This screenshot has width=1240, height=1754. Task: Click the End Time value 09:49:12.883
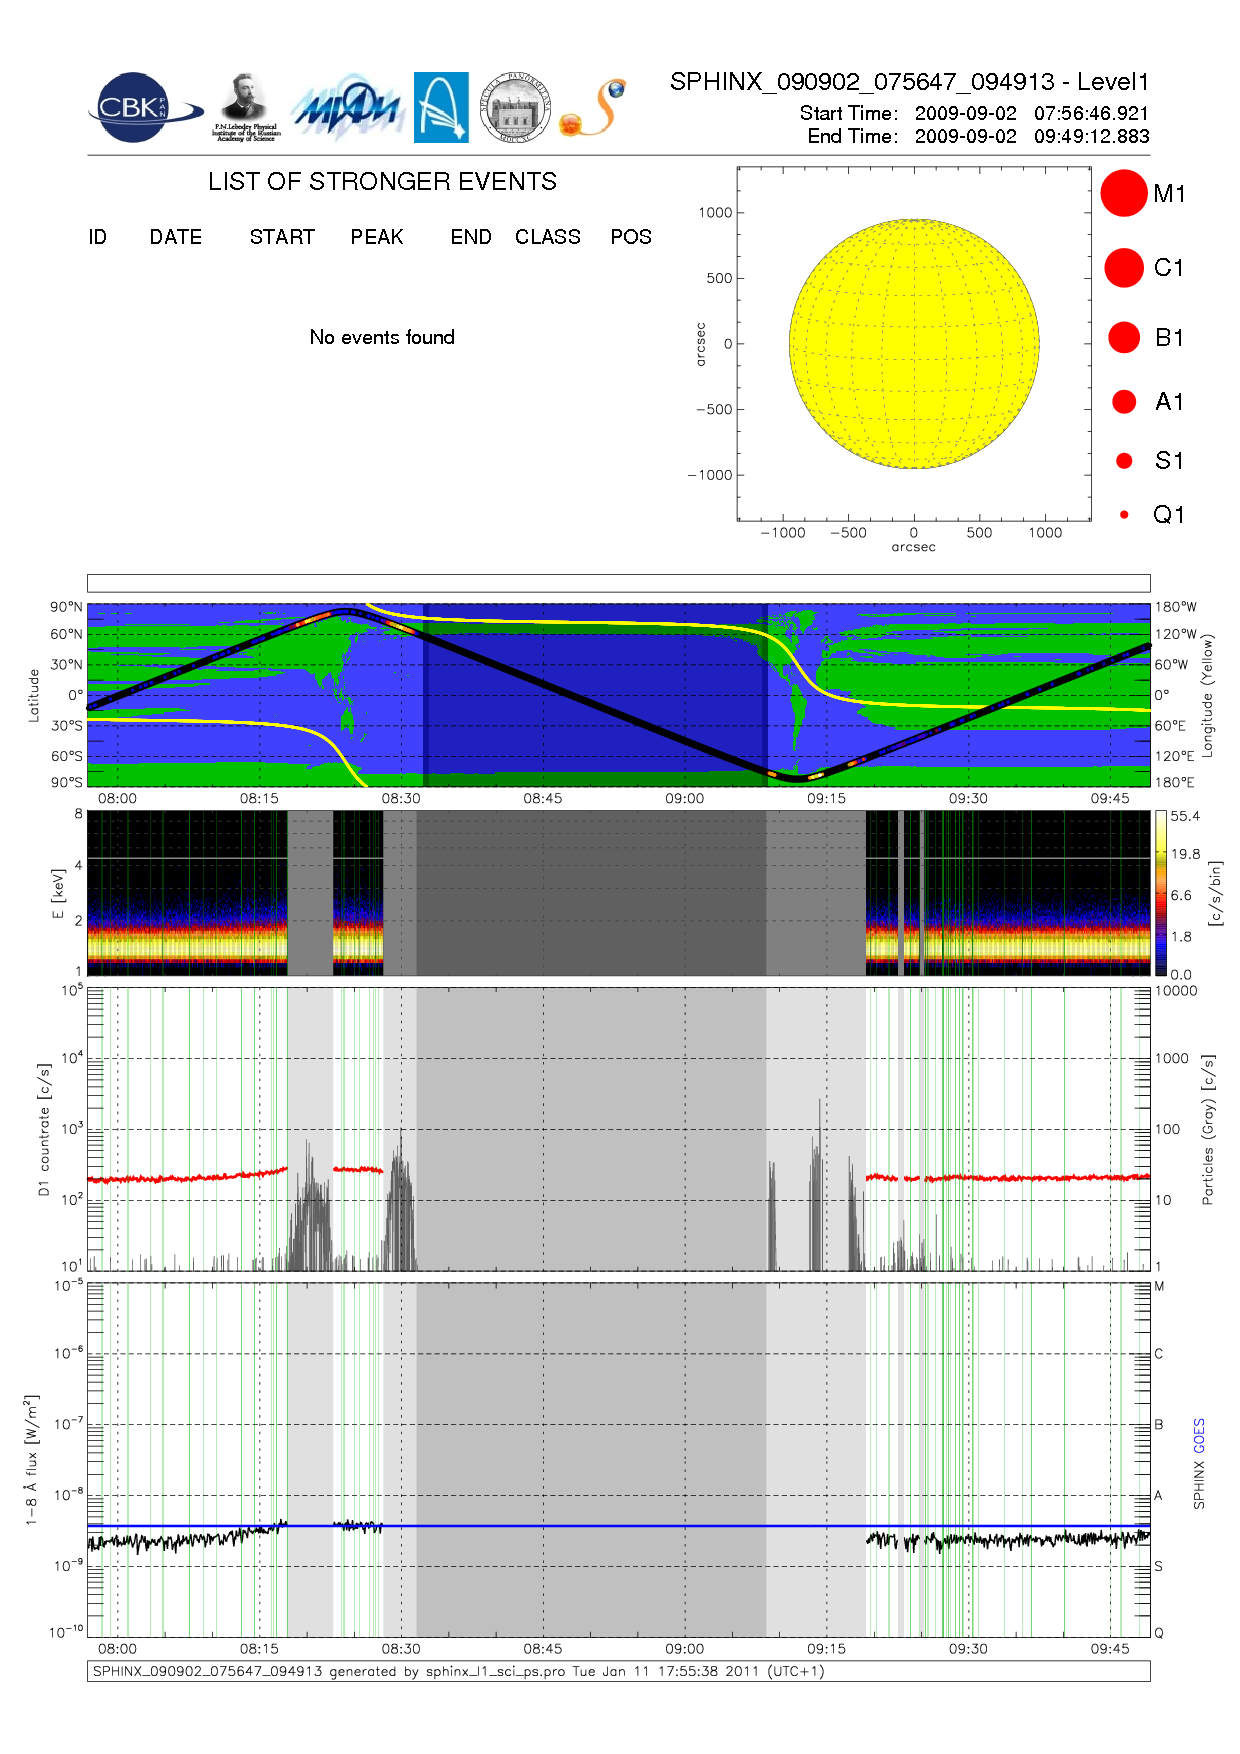(1091, 136)
